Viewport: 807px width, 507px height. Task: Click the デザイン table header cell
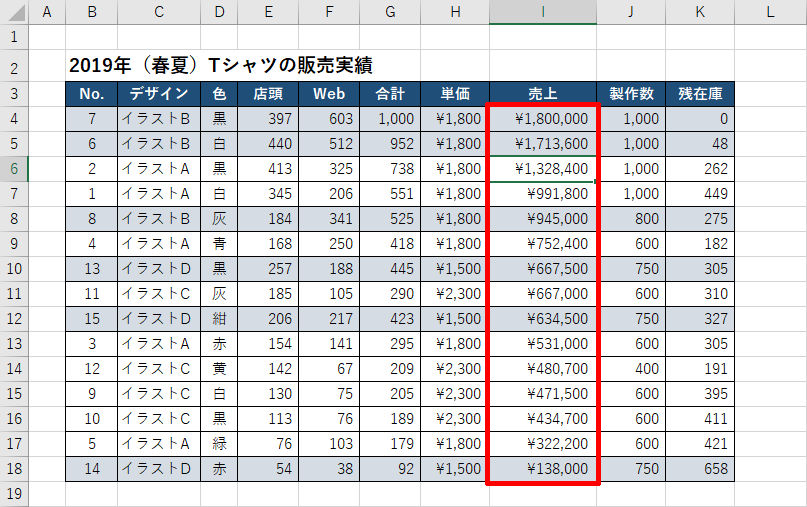click(158, 94)
